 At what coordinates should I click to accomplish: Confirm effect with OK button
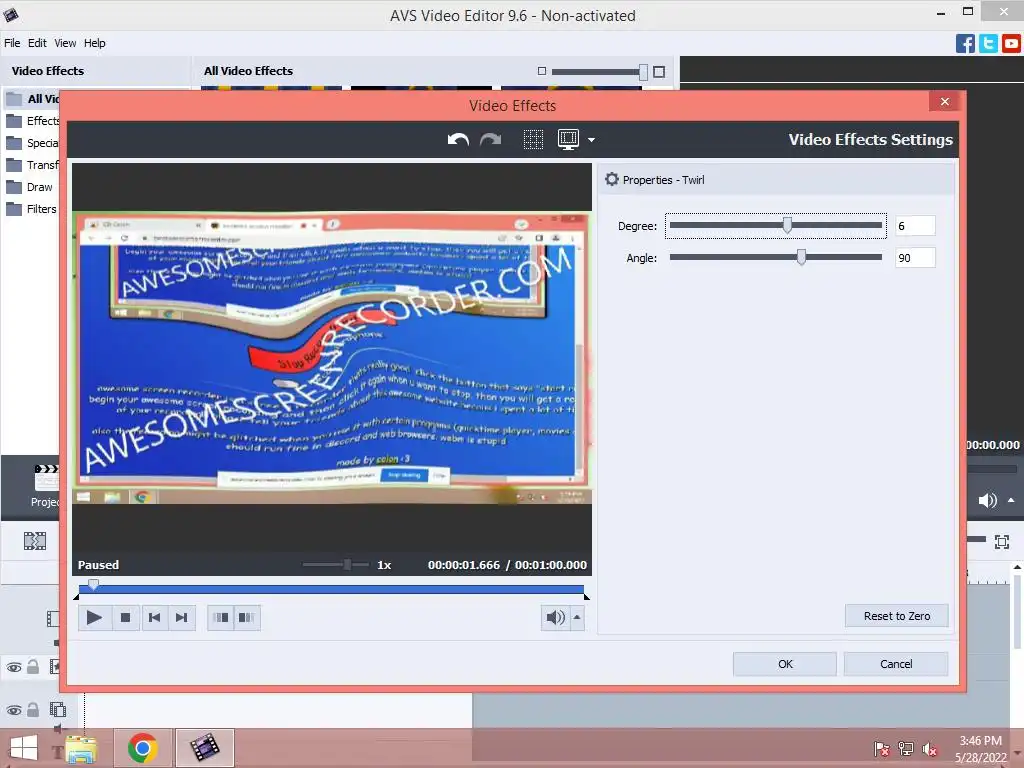(785, 664)
